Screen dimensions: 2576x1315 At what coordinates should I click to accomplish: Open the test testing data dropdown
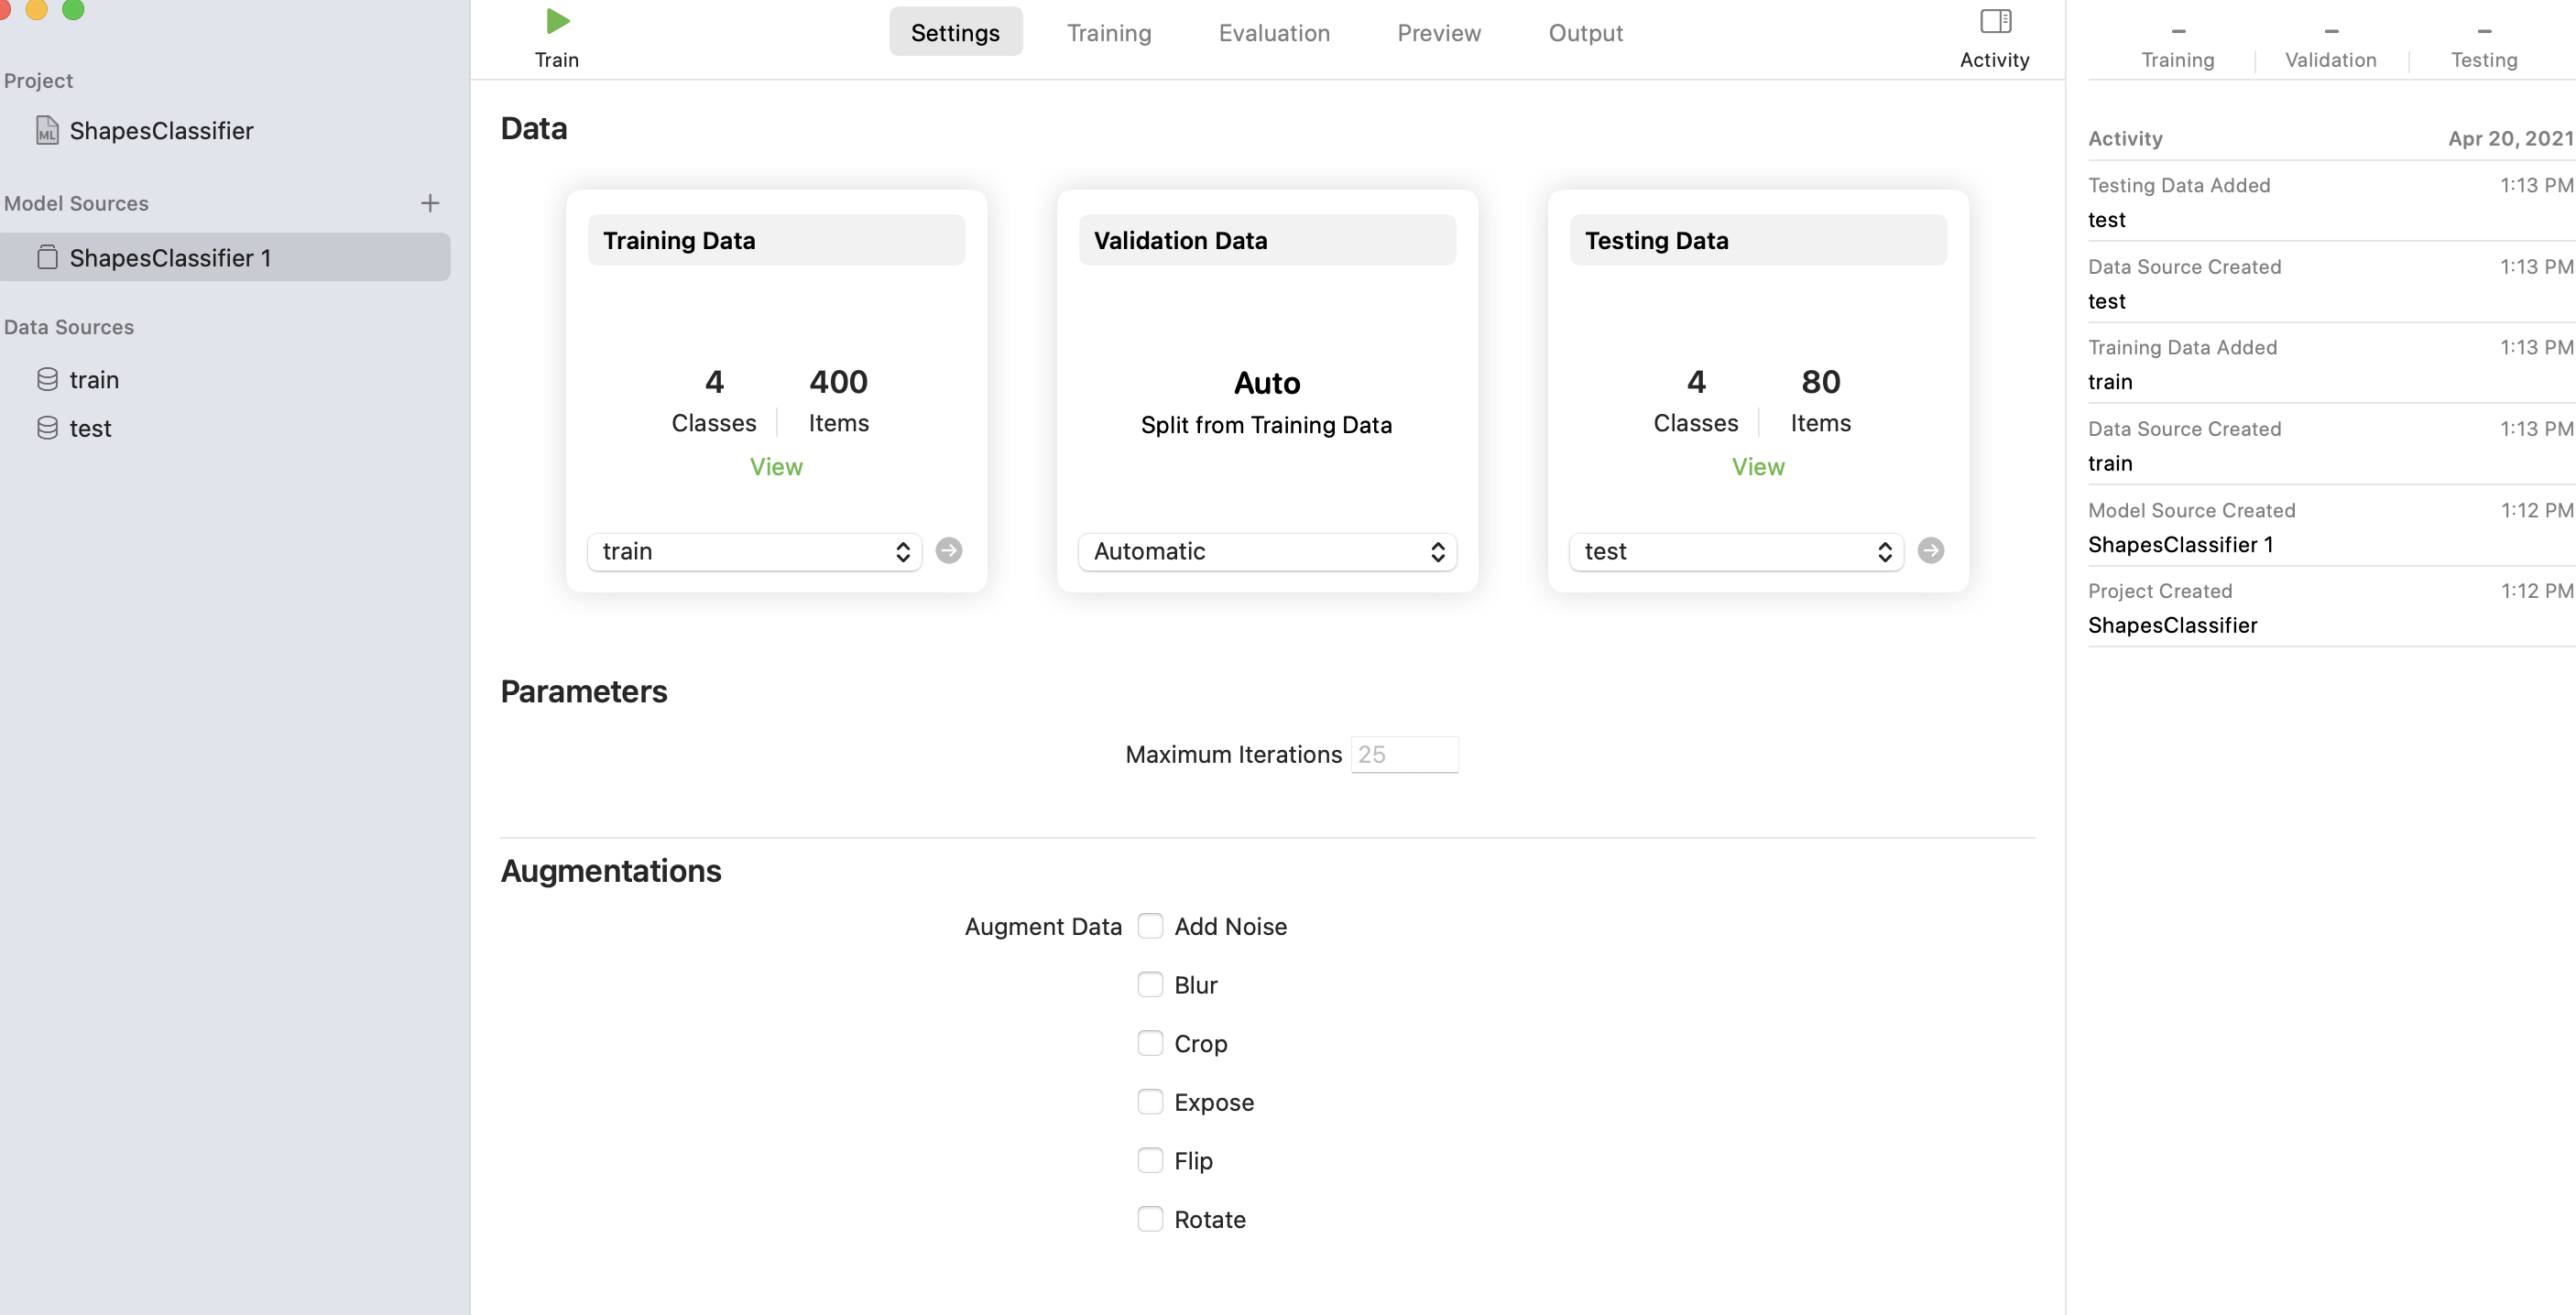click(1736, 552)
